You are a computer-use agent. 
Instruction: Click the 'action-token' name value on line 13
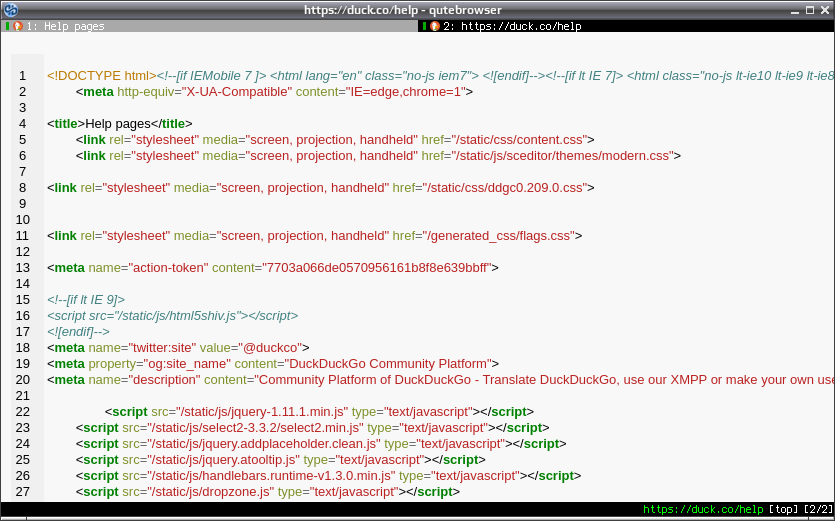pyautogui.click(x=168, y=267)
